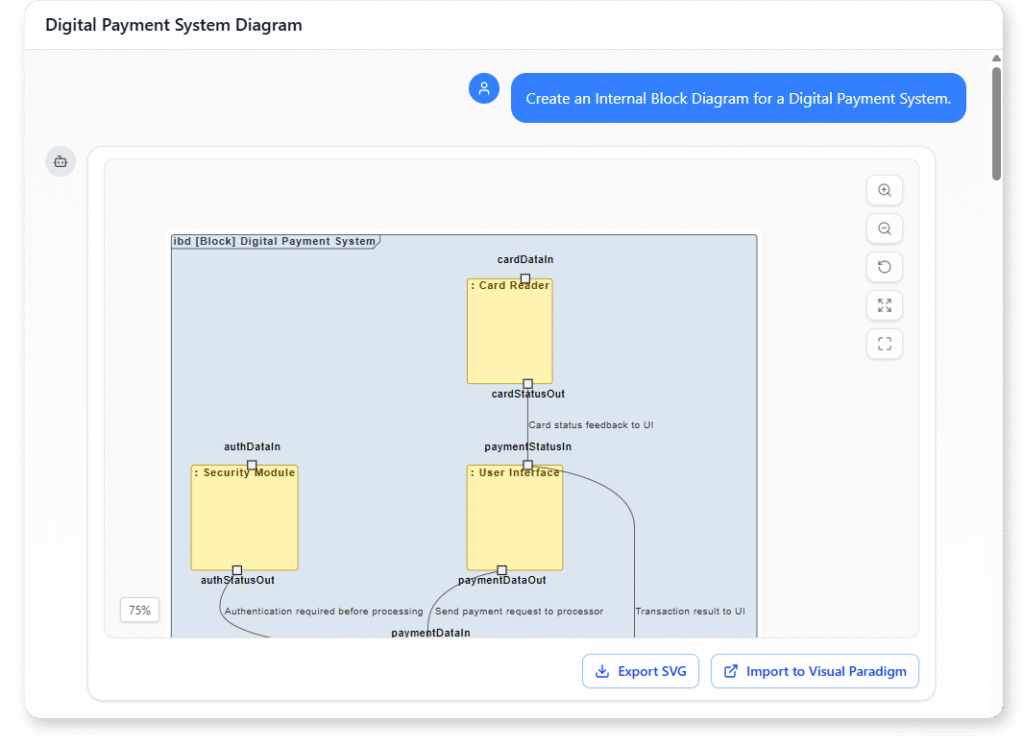
Task: Reset the diagram view with the rotate icon
Action: [x=884, y=267]
